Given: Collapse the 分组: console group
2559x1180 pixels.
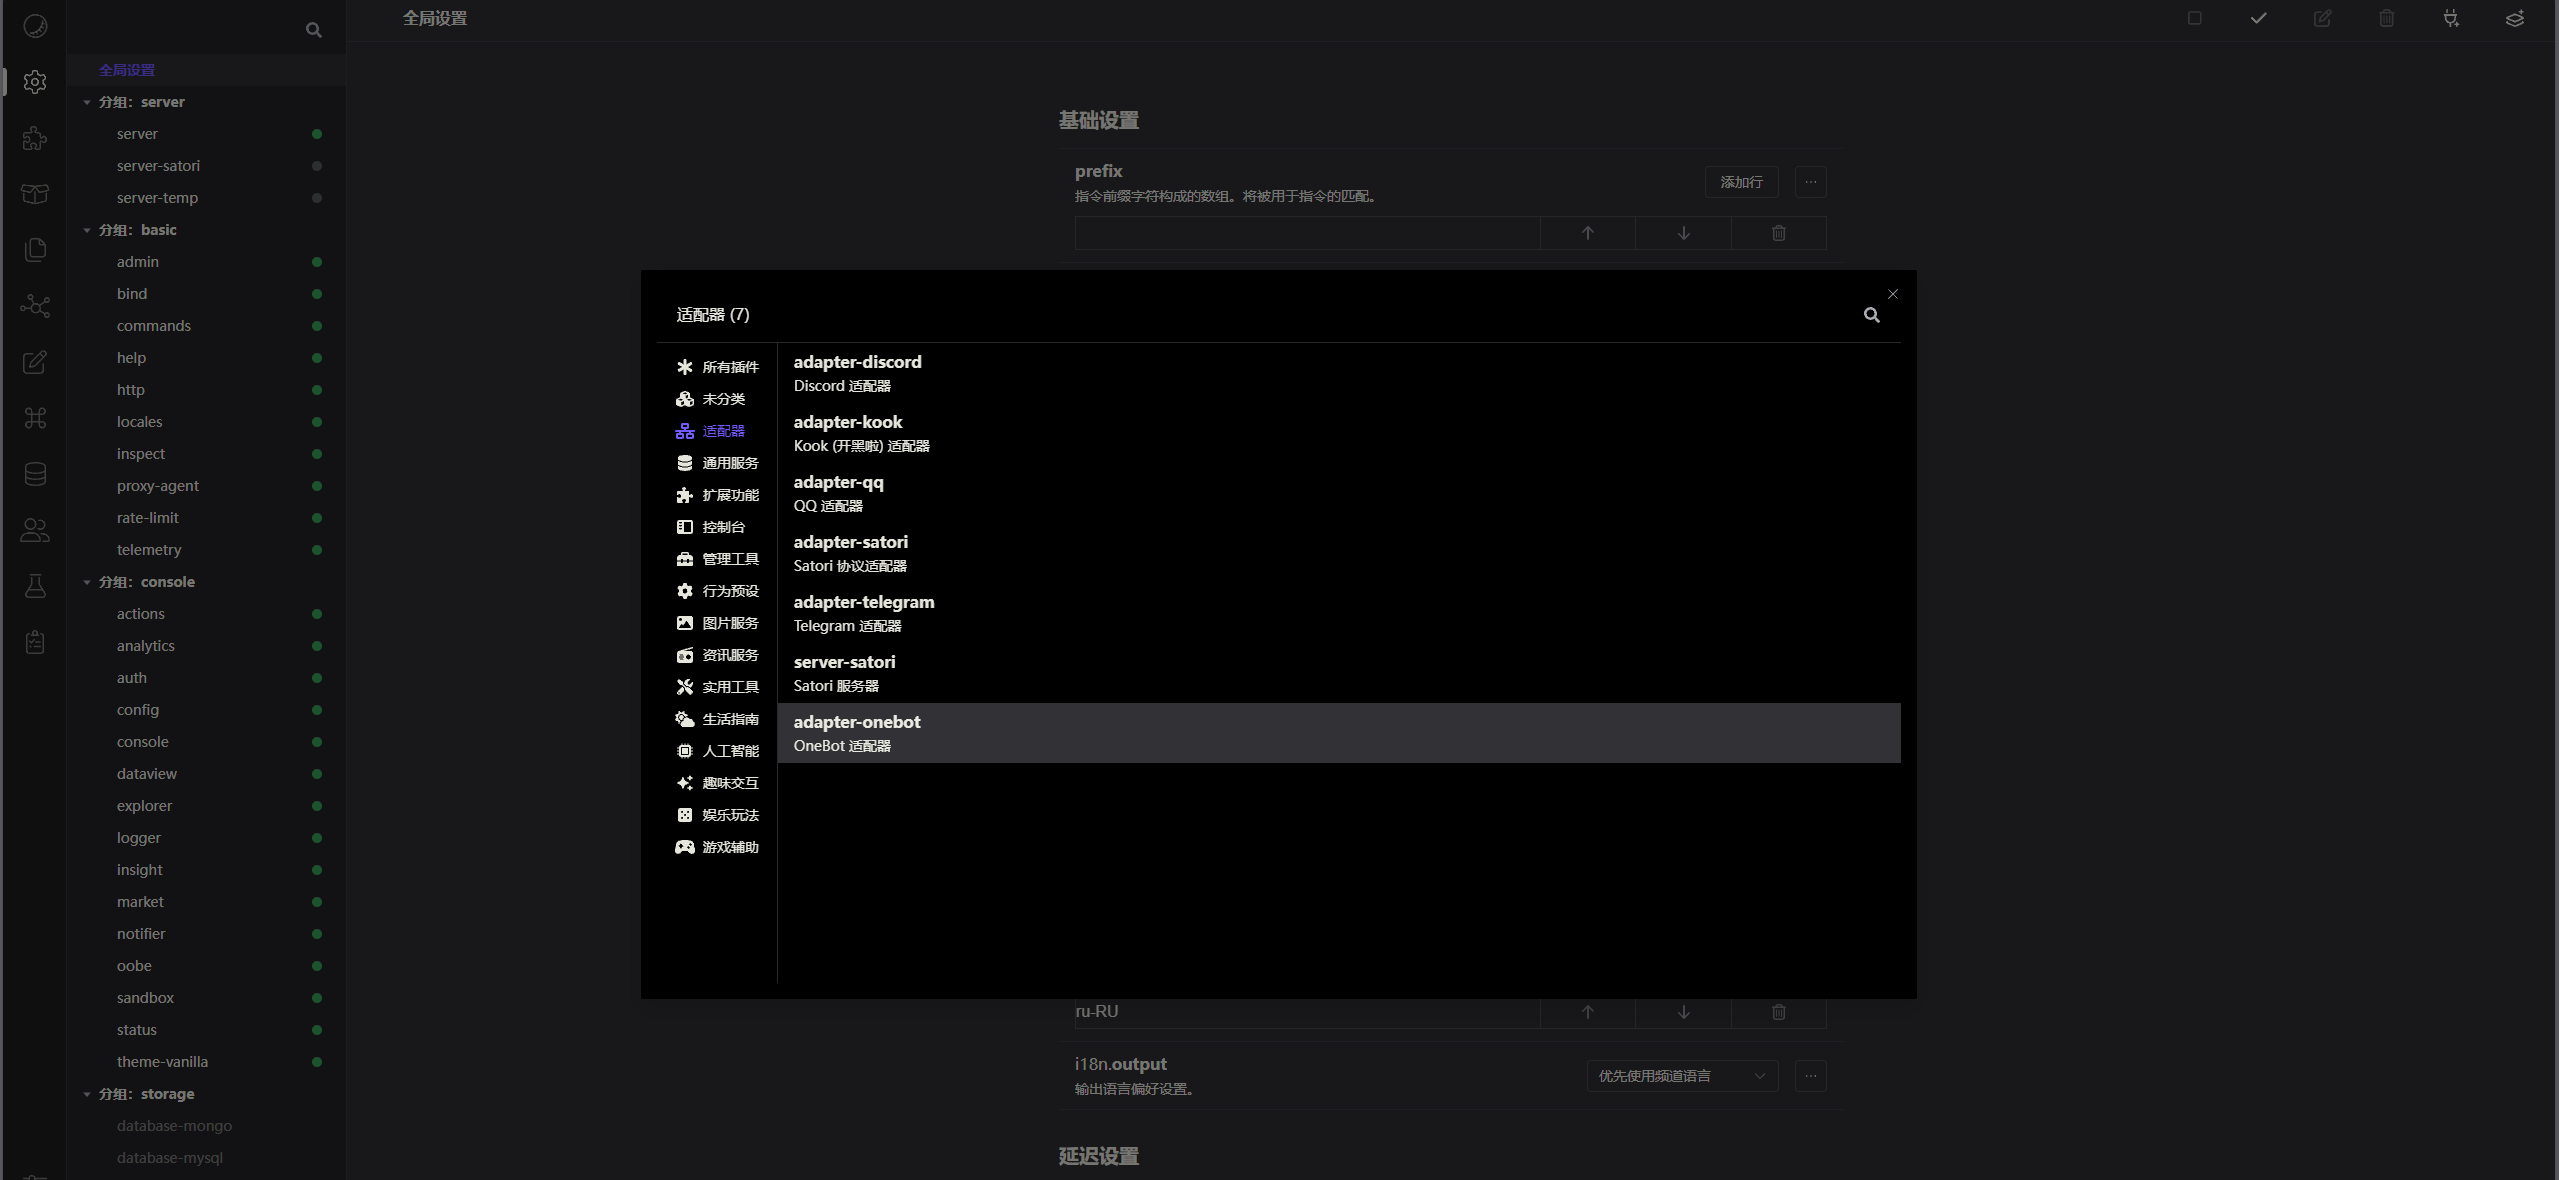Looking at the screenshot, I should coord(87,582).
